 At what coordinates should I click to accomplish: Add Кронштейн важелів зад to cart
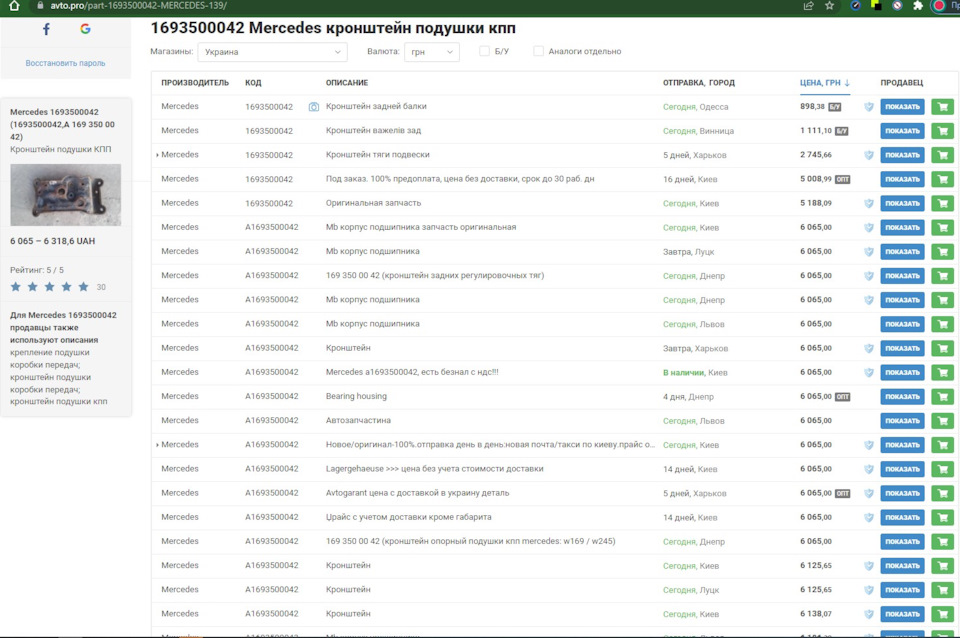(942, 130)
